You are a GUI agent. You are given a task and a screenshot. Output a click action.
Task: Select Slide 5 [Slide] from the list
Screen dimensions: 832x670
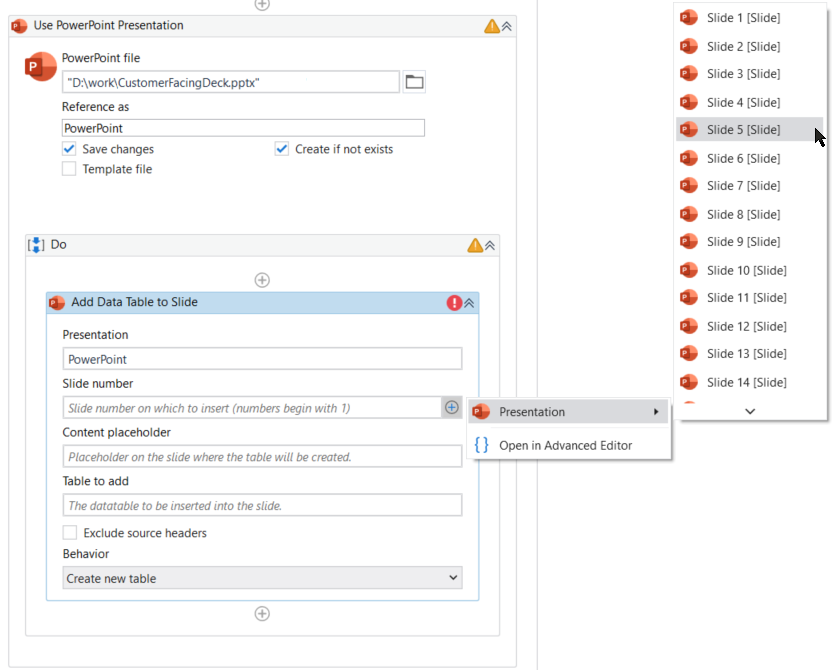[743, 130]
